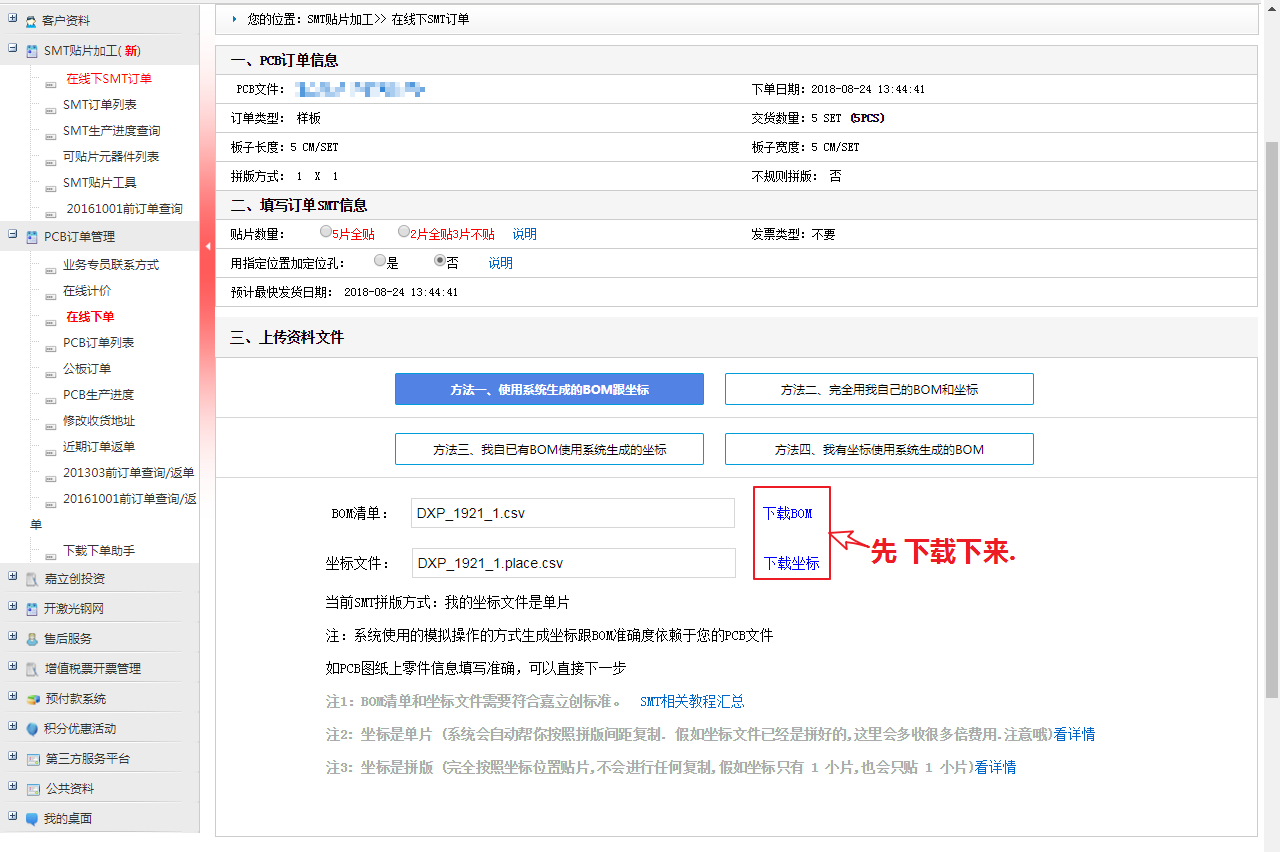
Task: Click the 我的桌面 sidebar icon
Action: point(33,819)
